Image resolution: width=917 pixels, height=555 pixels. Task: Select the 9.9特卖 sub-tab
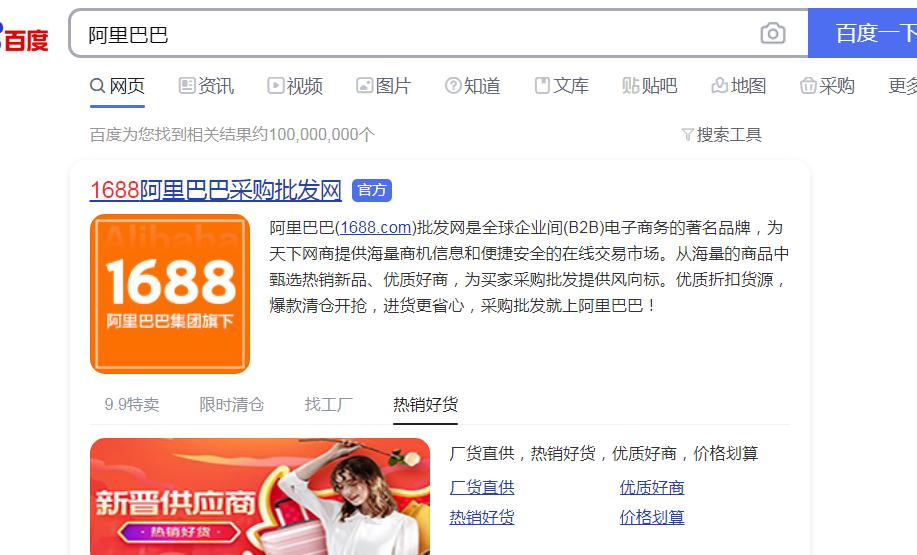point(132,405)
